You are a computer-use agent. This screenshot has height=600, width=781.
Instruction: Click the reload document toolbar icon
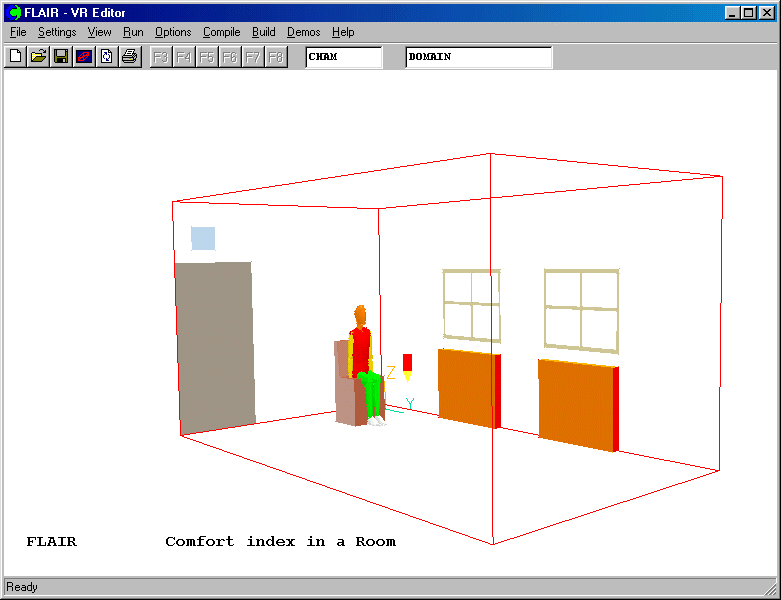pyautogui.click(x=106, y=57)
